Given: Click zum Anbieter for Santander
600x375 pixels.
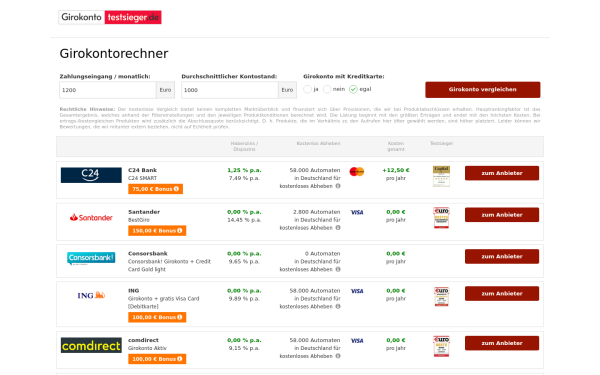Looking at the screenshot, I should click(502, 215).
